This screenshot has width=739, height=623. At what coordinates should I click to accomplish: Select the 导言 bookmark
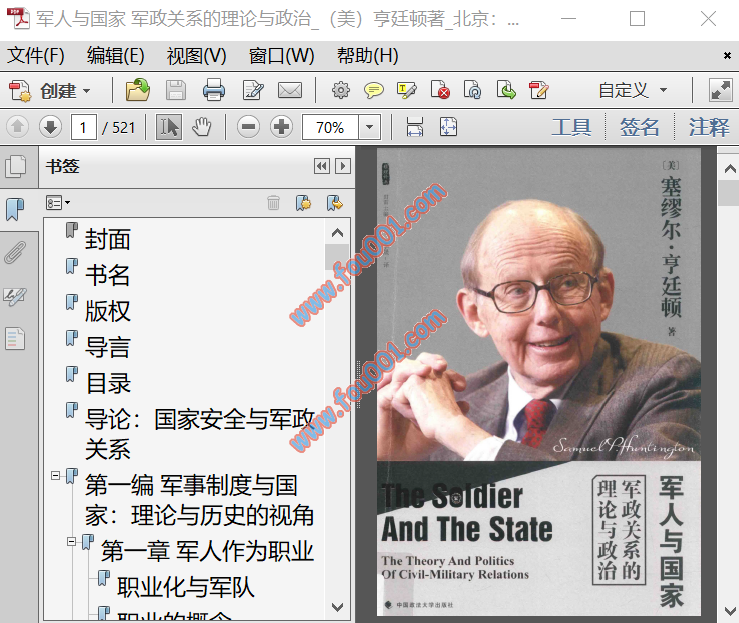(x=107, y=347)
